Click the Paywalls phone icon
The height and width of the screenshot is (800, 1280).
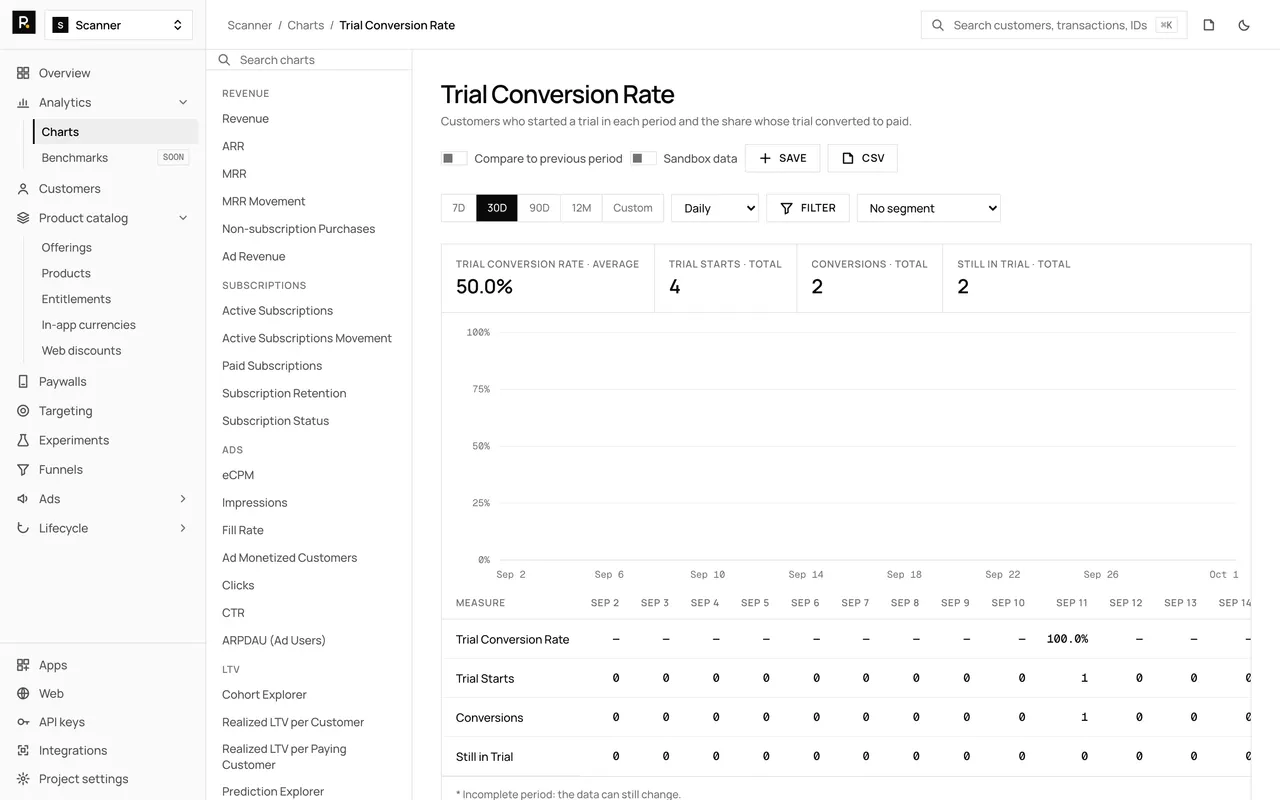click(x=23, y=381)
